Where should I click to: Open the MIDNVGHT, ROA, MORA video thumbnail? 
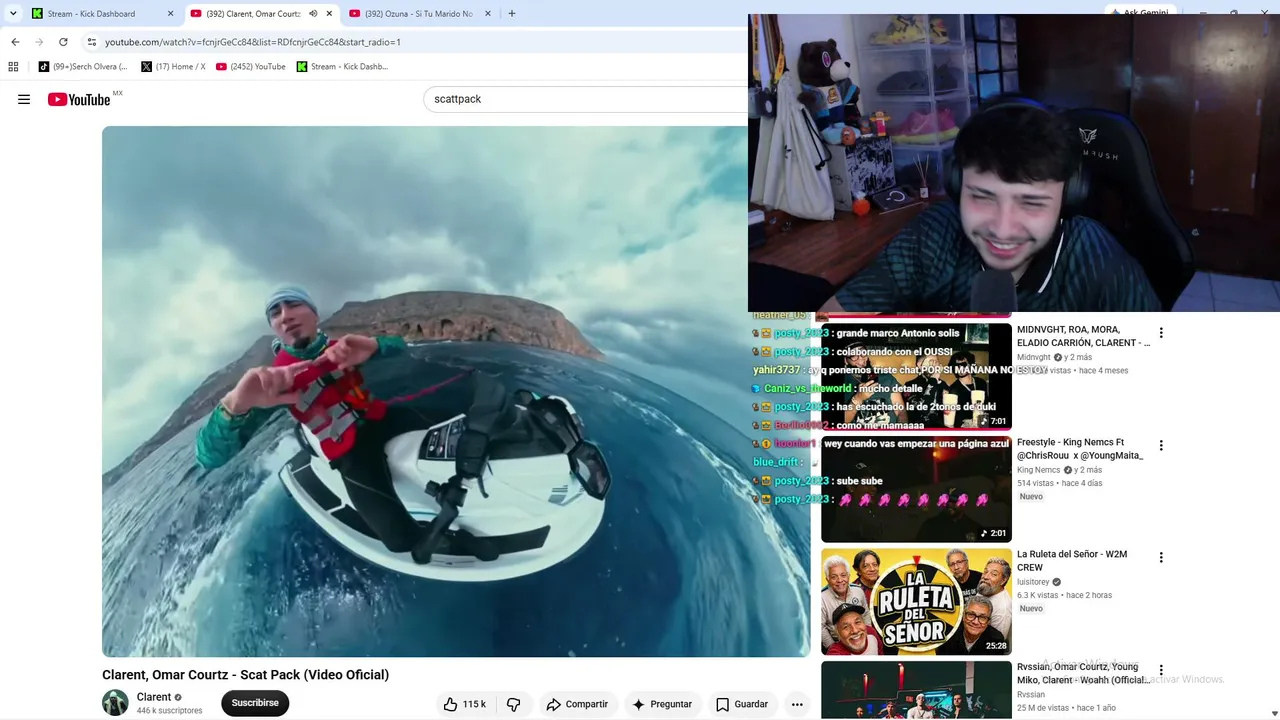pos(916,376)
